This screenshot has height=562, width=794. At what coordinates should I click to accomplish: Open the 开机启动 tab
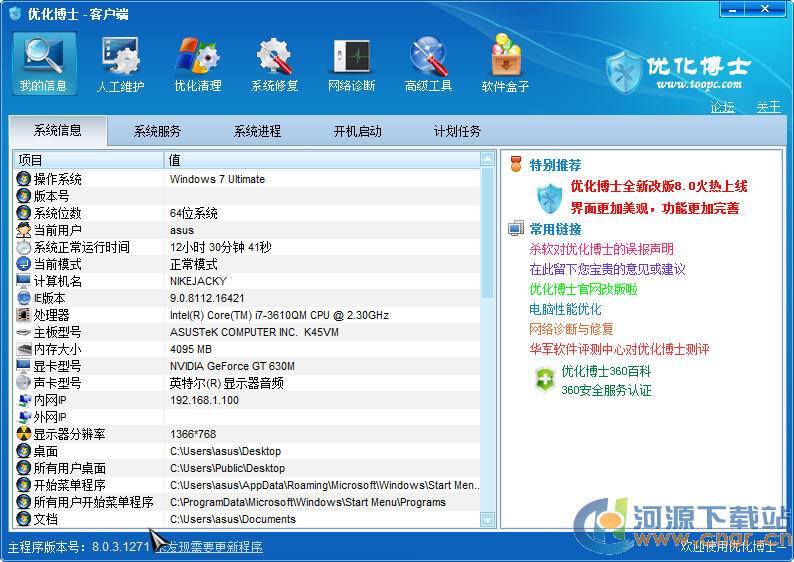pyautogui.click(x=358, y=131)
